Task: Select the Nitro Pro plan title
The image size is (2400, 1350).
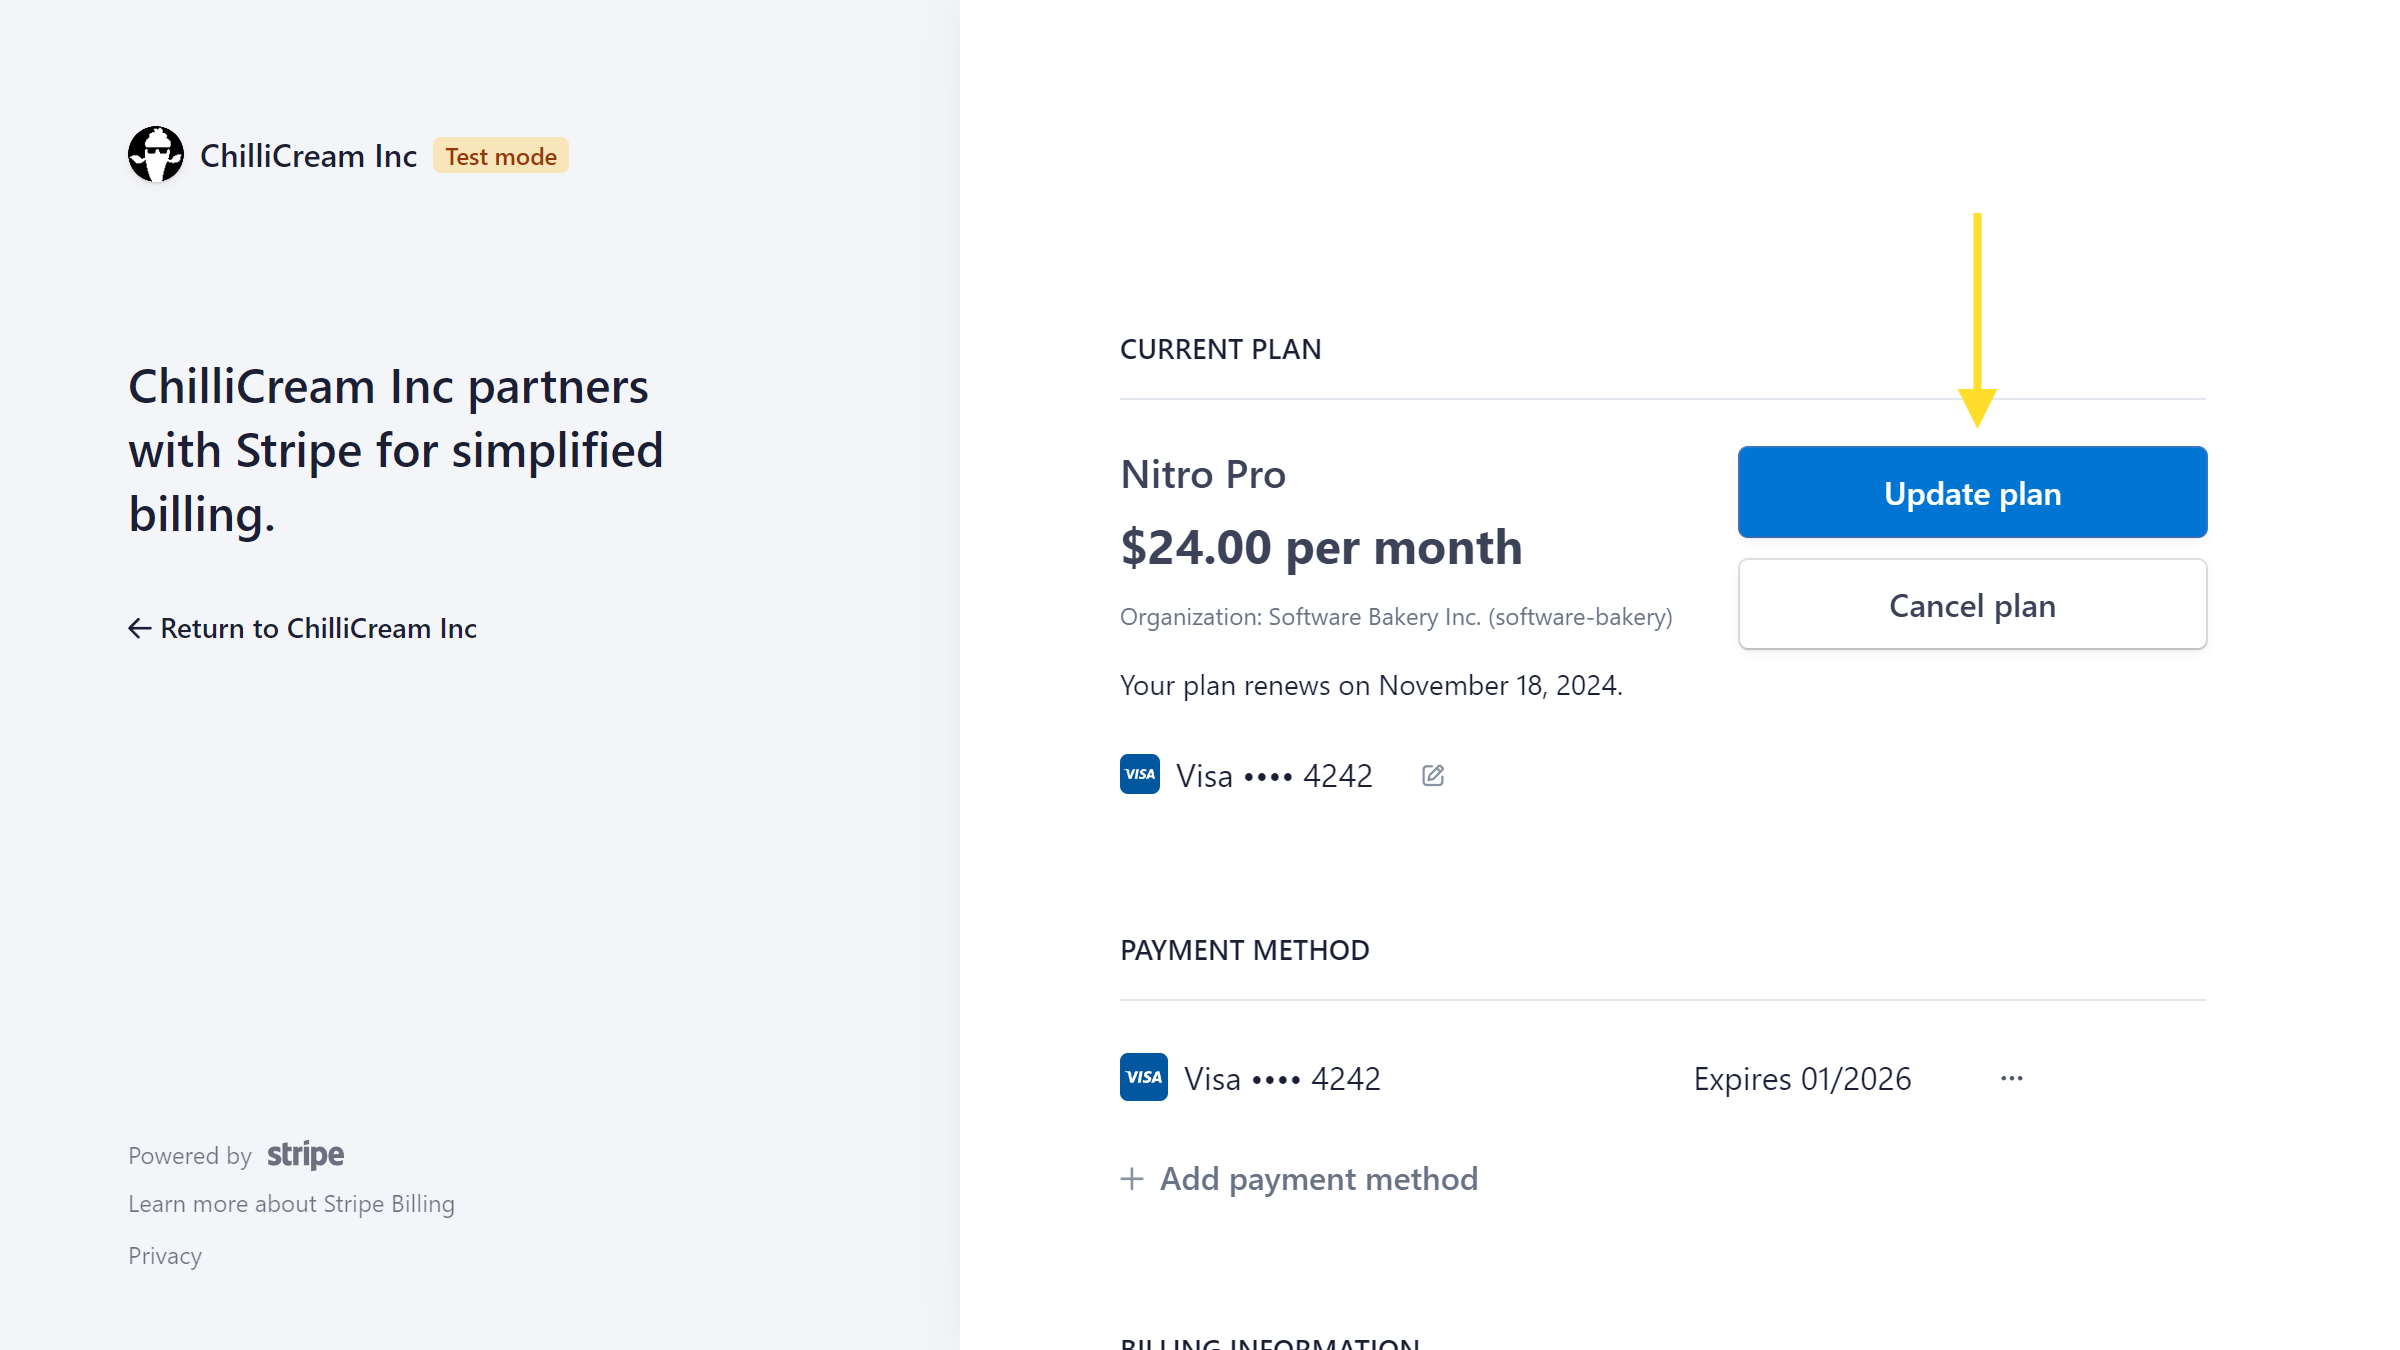Action: click(1202, 474)
